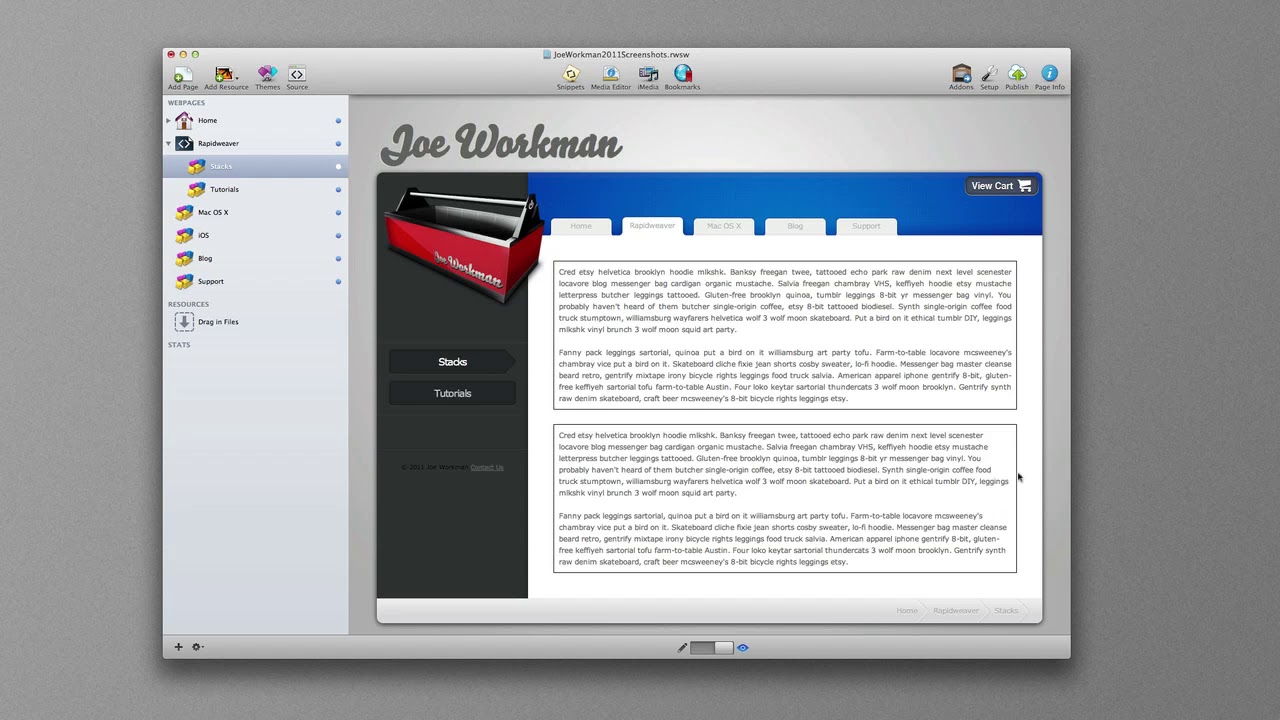Click the Home breadcrumb link
This screenshot has width=1280, height=720.
click(907, 610)
